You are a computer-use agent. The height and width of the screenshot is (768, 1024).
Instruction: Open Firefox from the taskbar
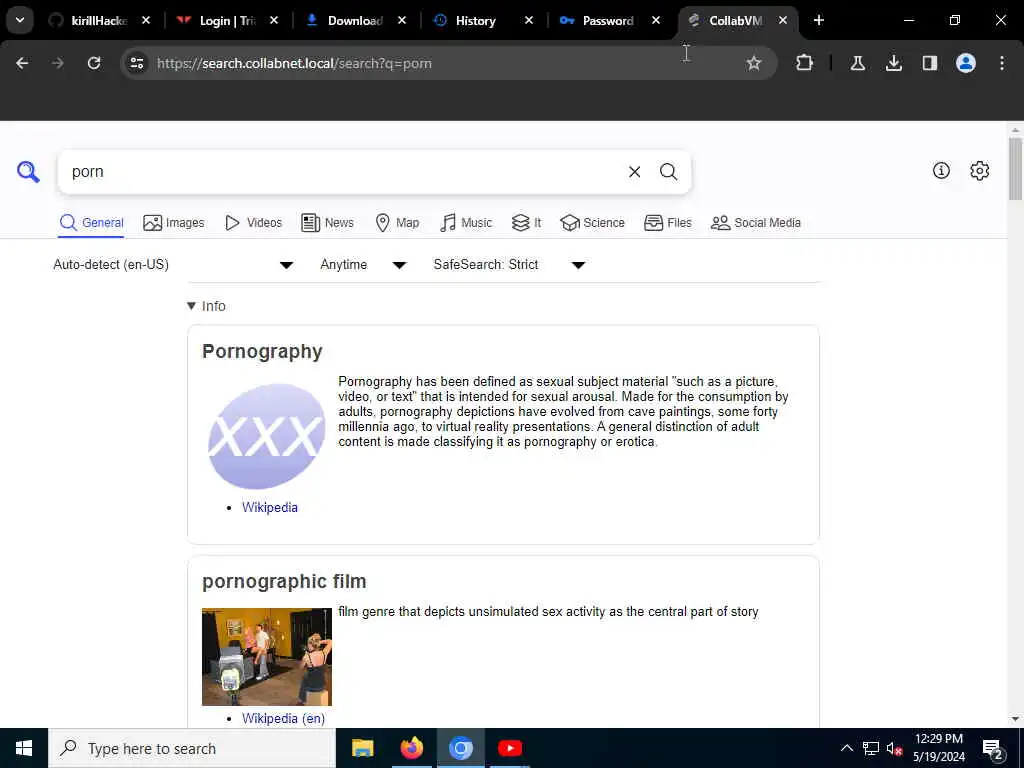[411, 748]
